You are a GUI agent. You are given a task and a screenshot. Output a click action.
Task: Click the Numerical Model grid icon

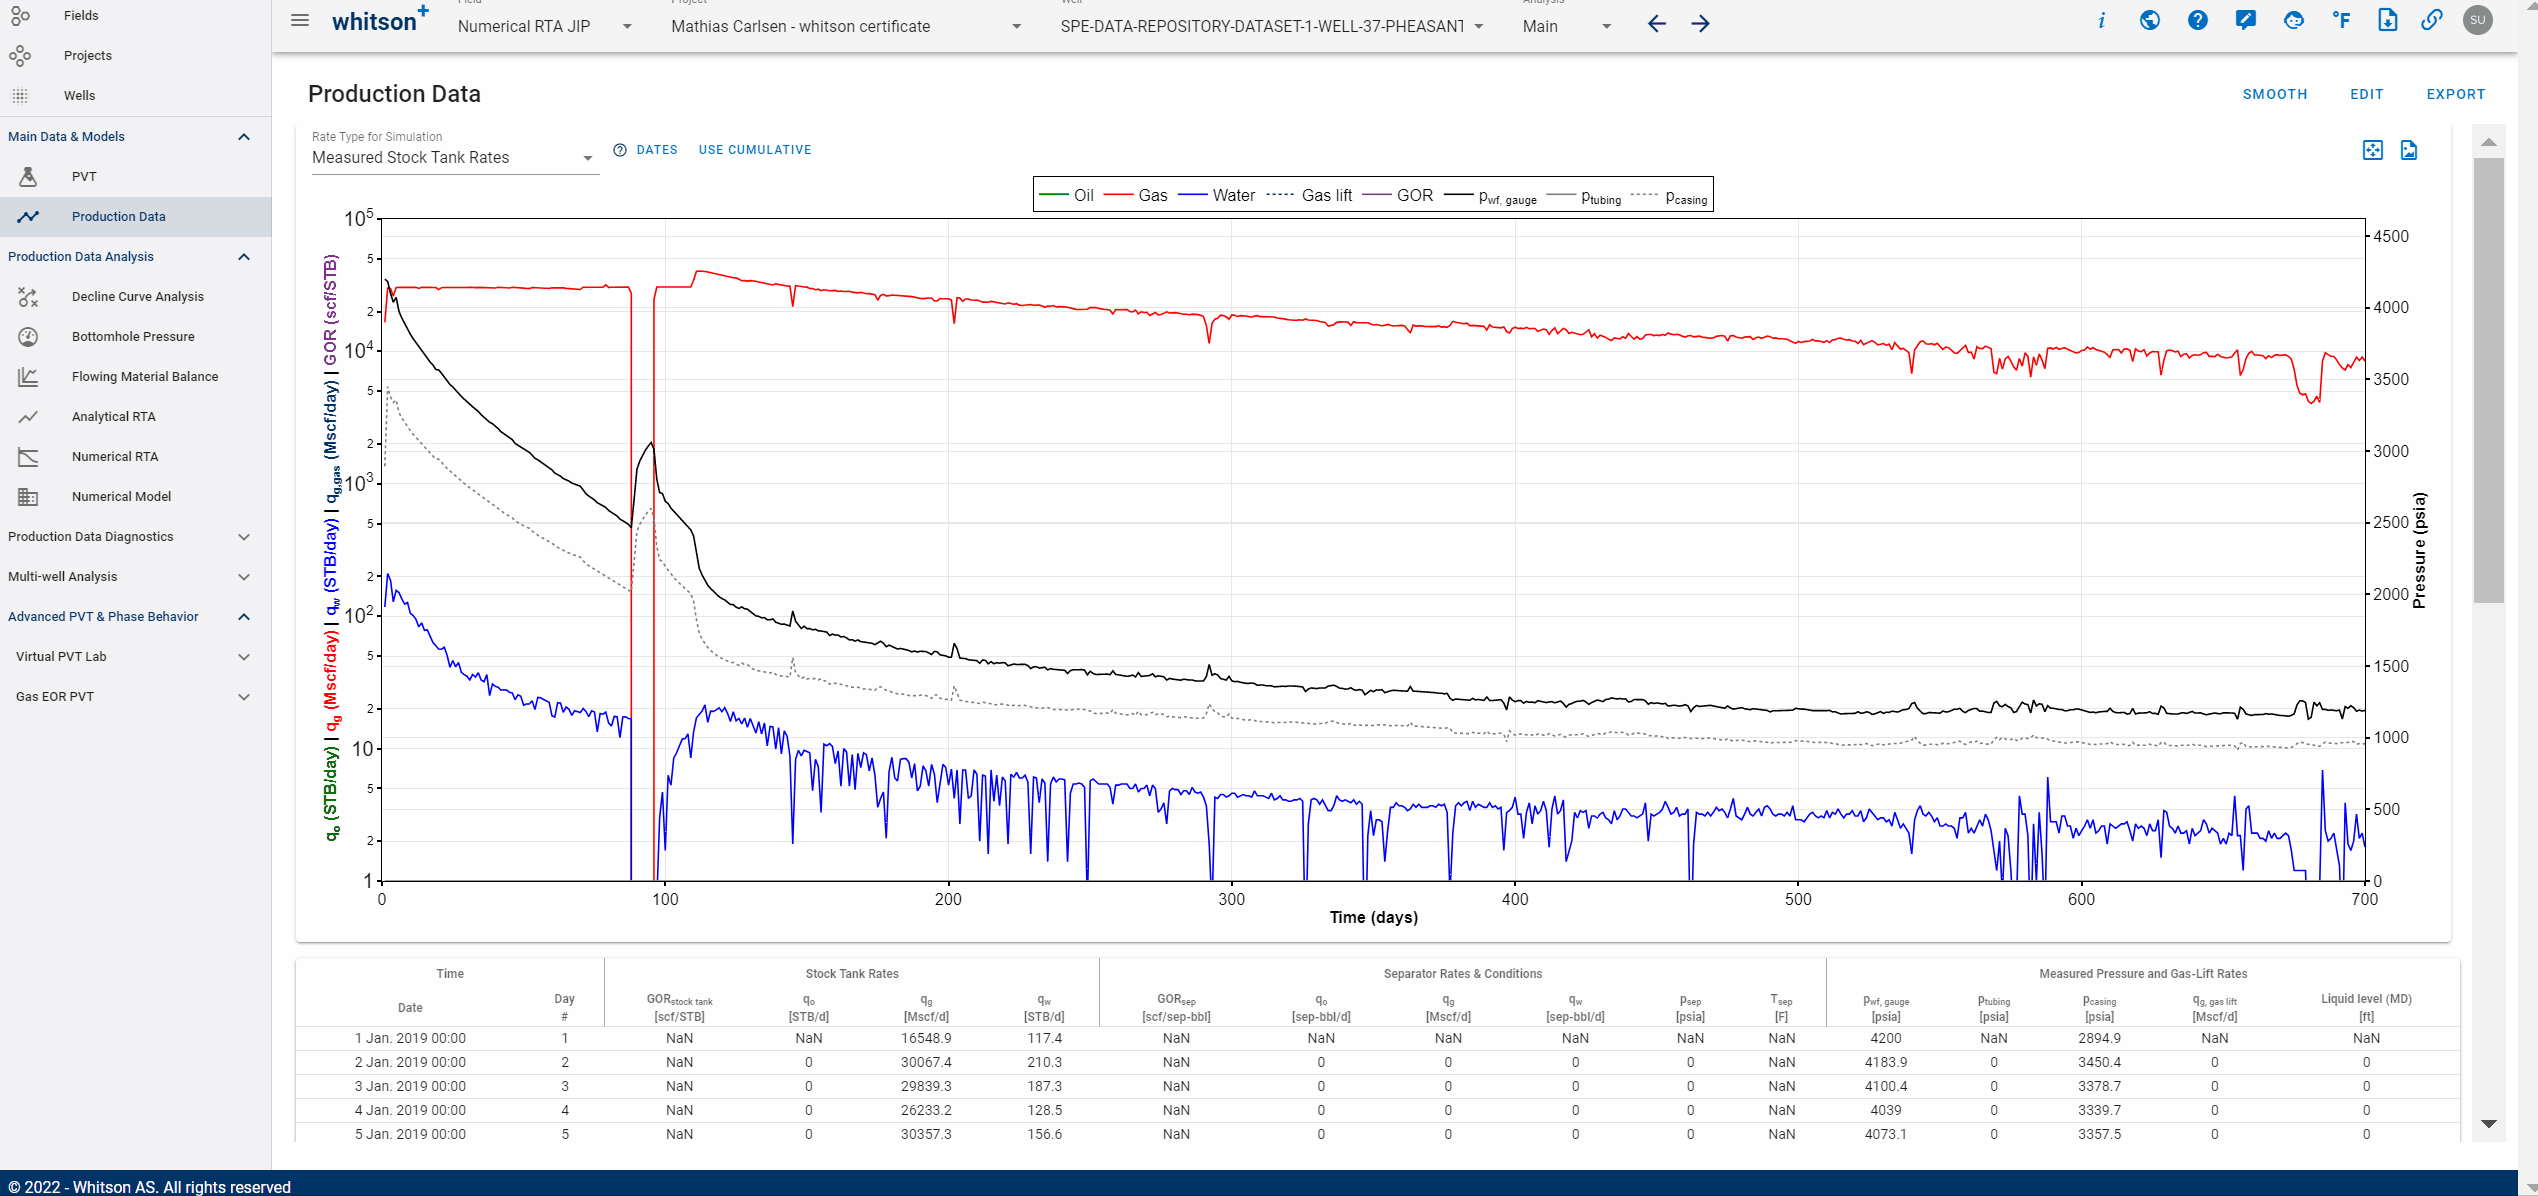click(x=28, y=497)
